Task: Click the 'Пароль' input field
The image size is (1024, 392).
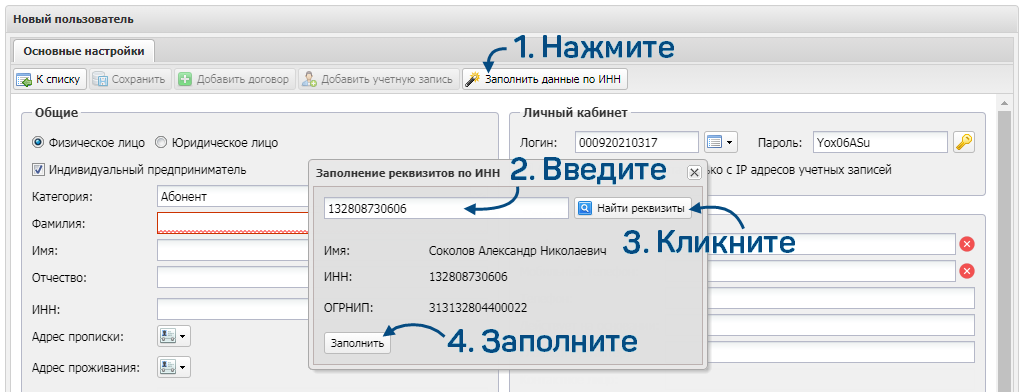Action: click(x=880, y=142)
